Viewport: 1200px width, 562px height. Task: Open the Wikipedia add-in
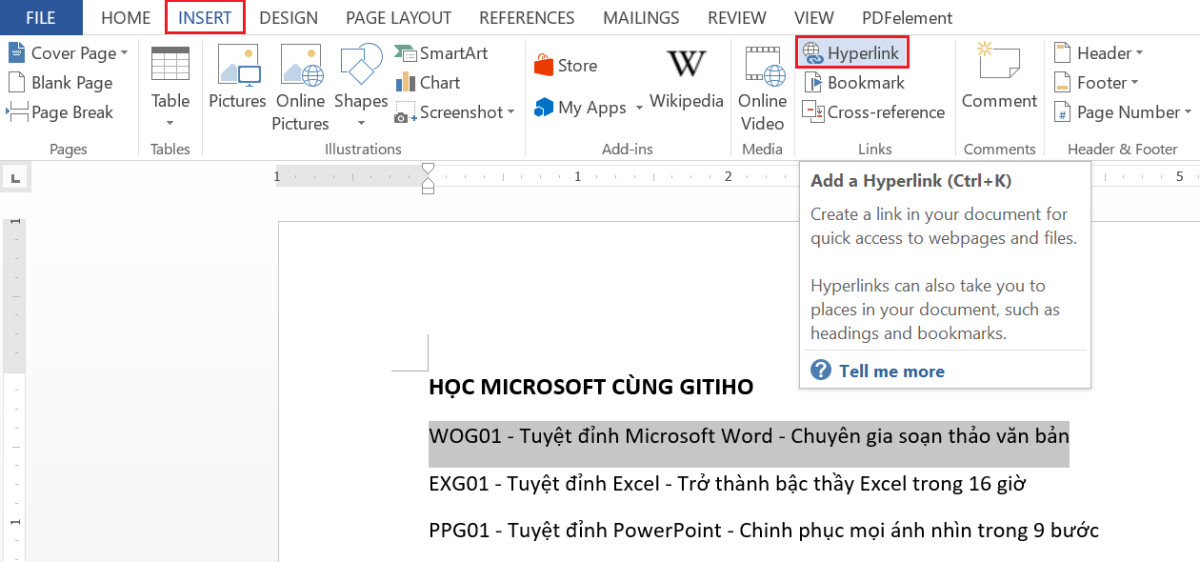point(686,78)
